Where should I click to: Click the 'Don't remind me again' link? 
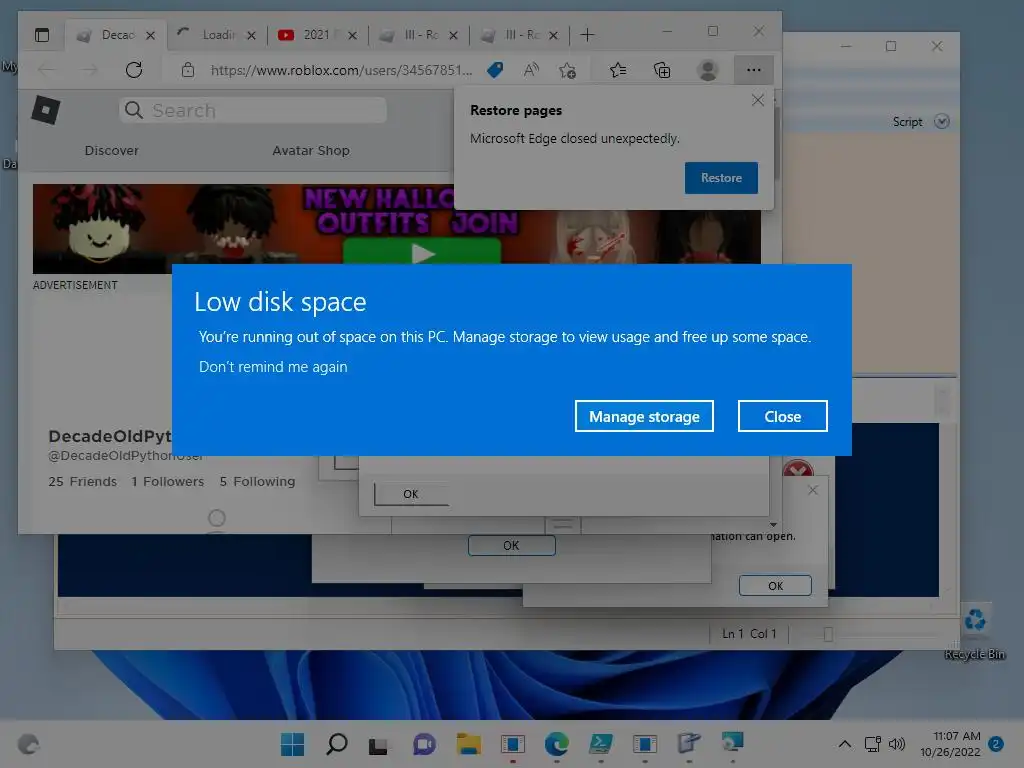coord(273,367)
